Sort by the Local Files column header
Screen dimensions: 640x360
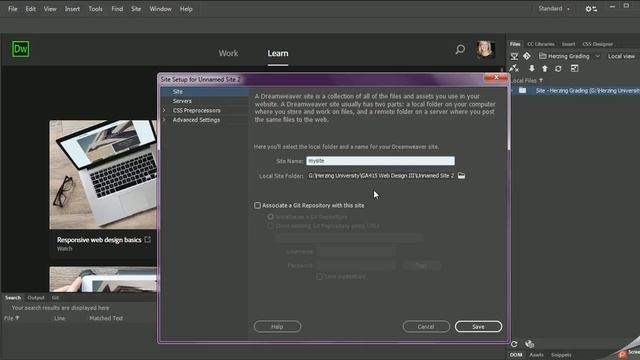(x=527, y=80)
